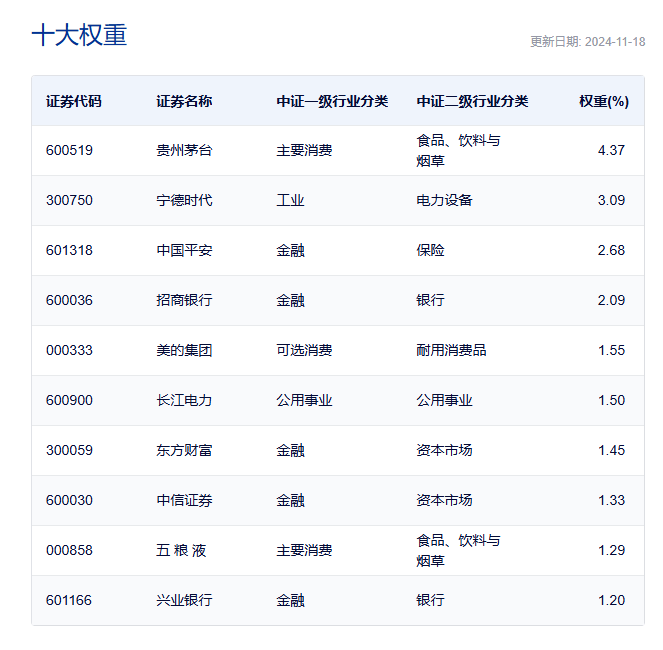Click 金融 in 招商银行 row
Image resolution: width=663 pixels, height=650 pixels.
click(290, 300)
